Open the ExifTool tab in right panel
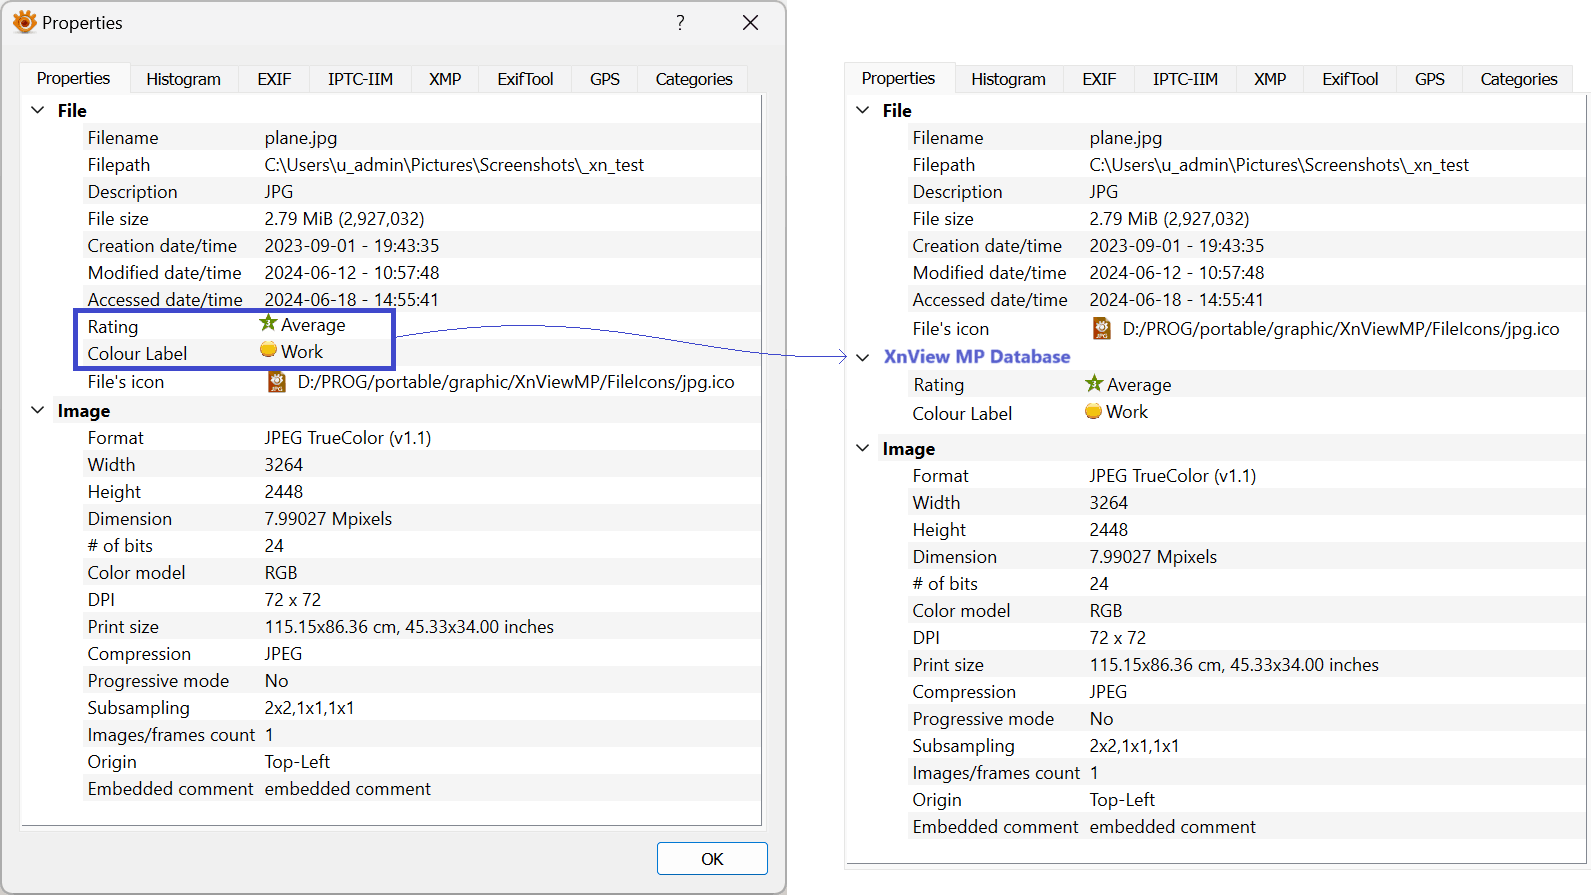The image size is (1591, 895). pos(1350,79)
